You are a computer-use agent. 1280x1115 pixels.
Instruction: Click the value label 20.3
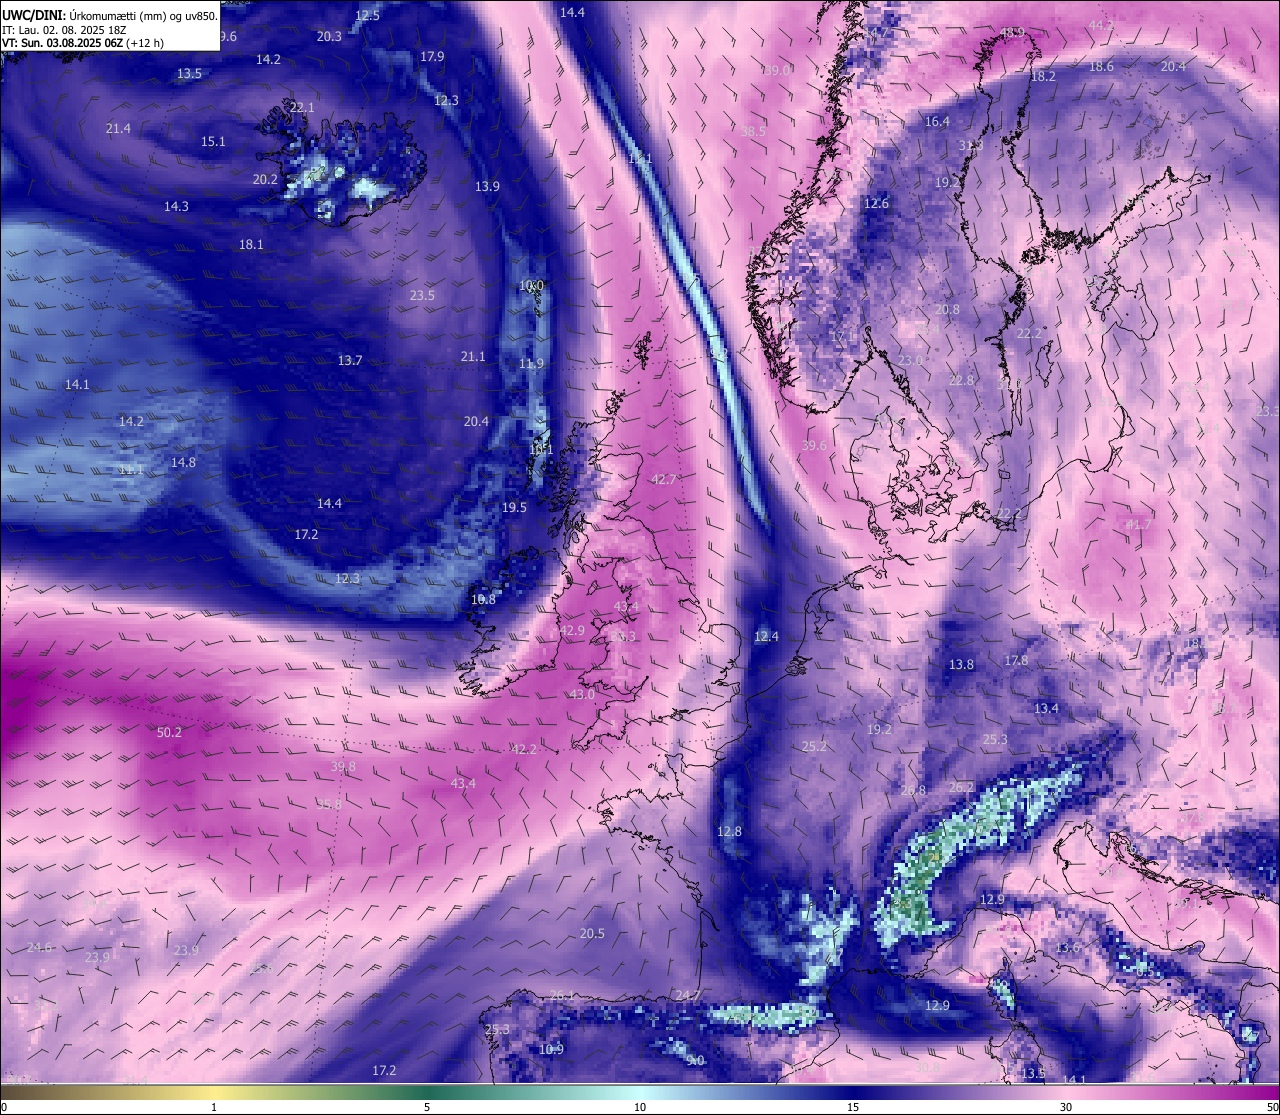click(x=329, y=36)
